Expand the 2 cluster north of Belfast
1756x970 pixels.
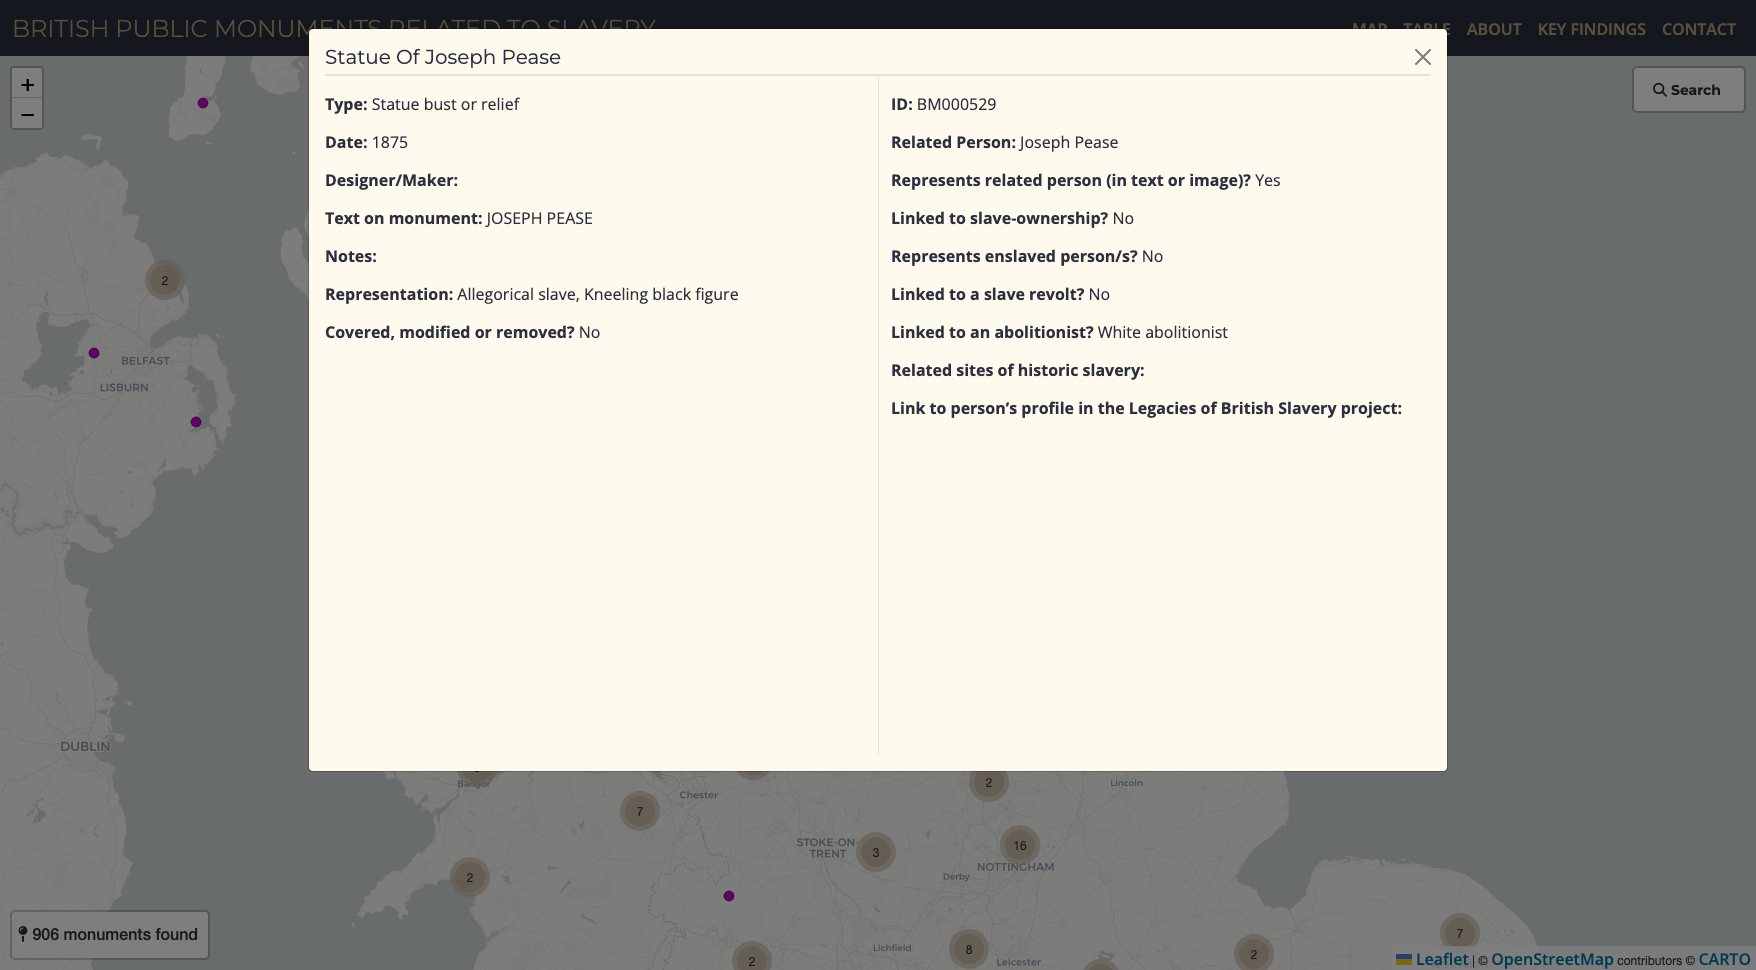click(165, 281)
